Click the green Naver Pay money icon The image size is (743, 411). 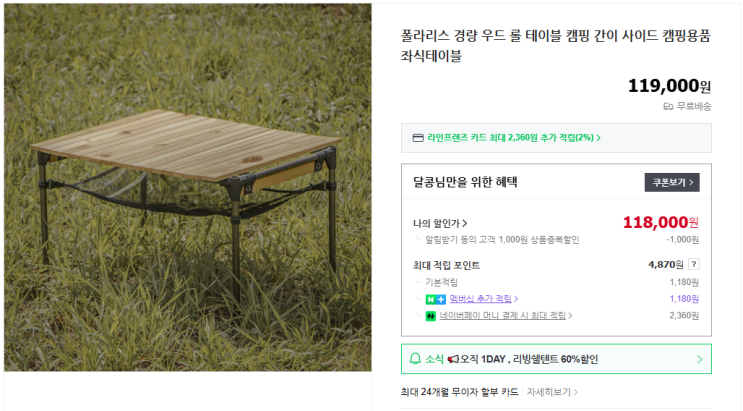[431, 316]
